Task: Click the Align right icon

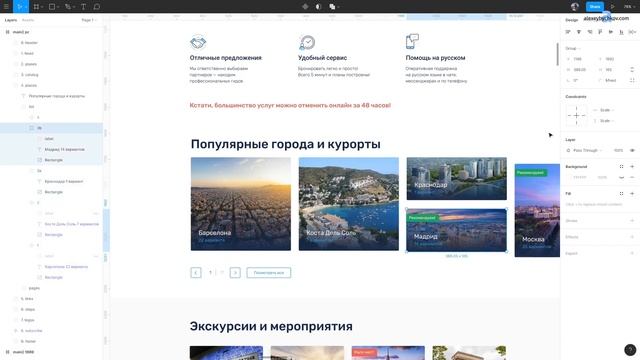Action: 589,32
